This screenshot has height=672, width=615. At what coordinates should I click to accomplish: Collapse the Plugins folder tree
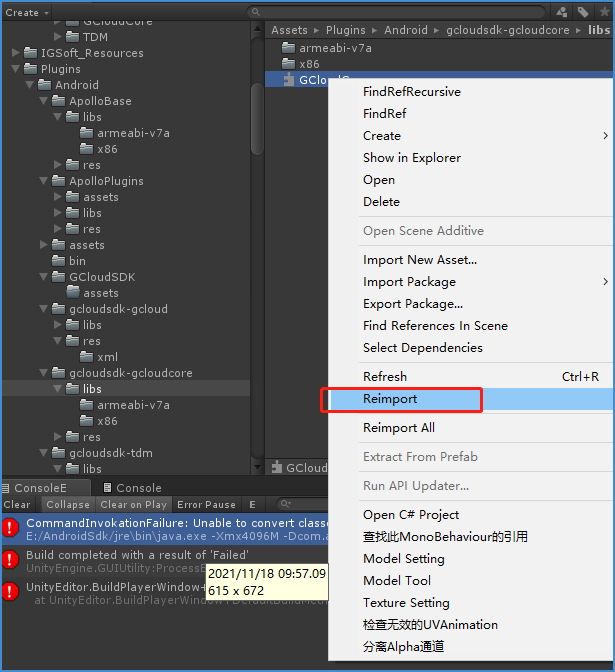pyautogui.click(x=16, y=69)
